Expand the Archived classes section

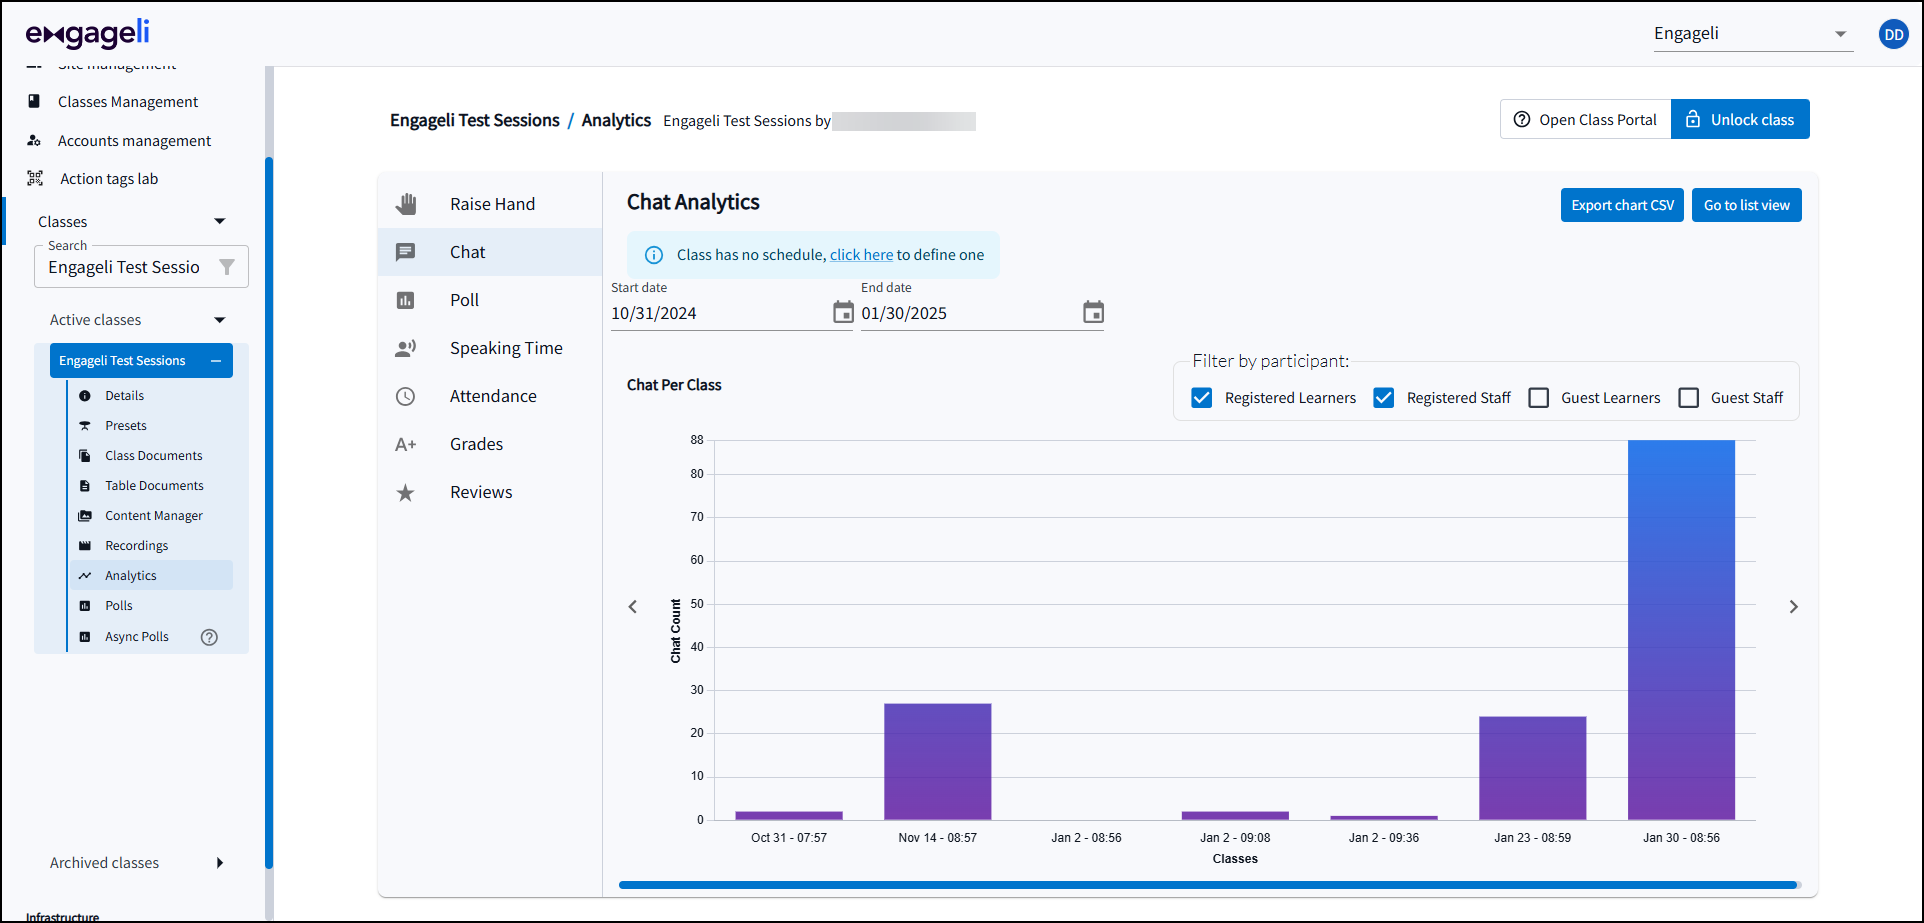click(220, 863)
